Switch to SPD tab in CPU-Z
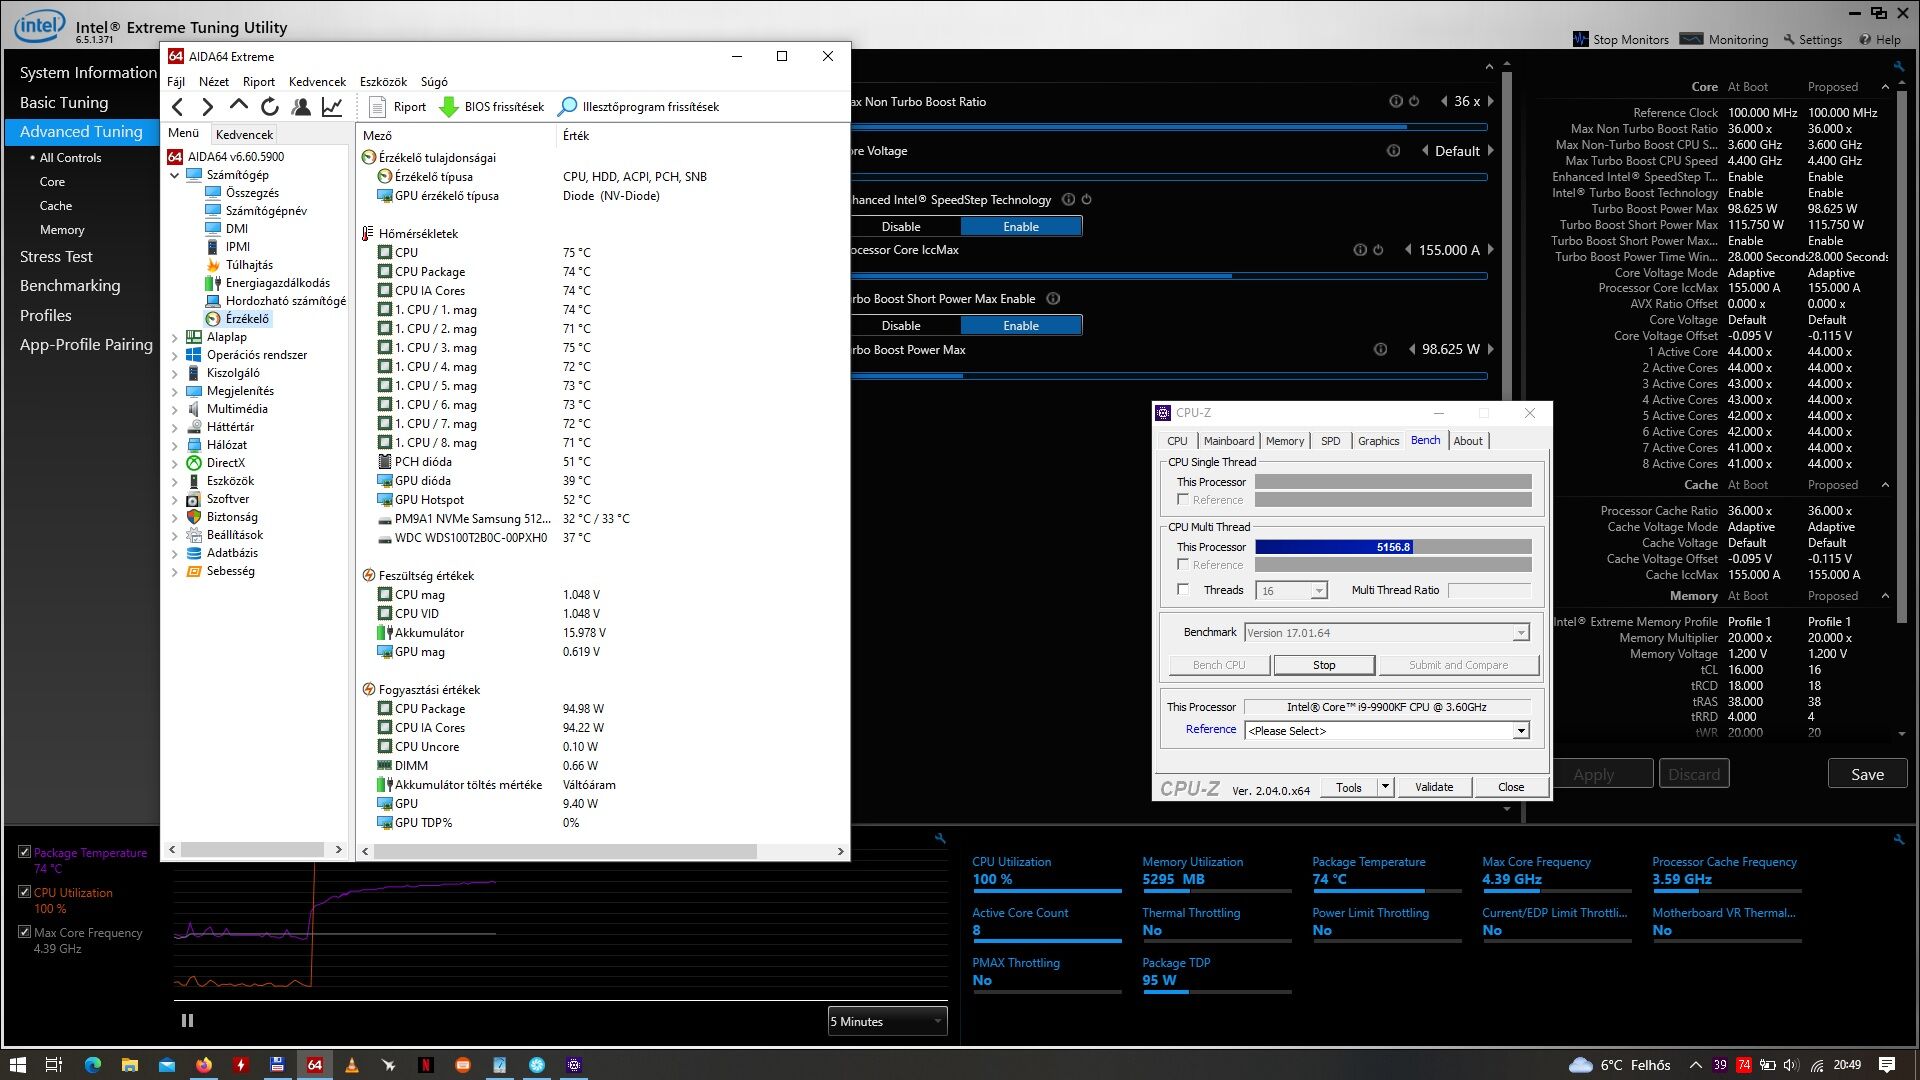Image resolution: width=1920 pixels, height=1080 pixels. [1330, 441]
